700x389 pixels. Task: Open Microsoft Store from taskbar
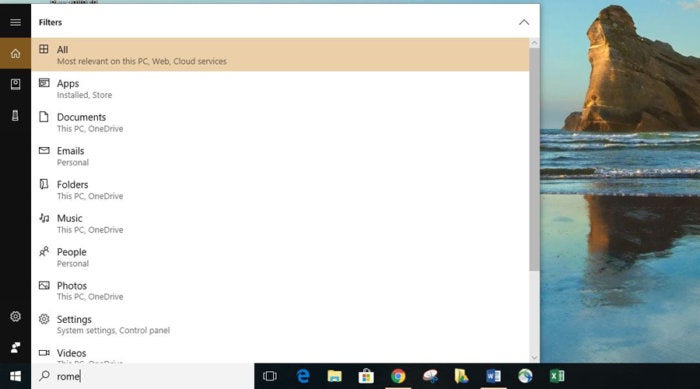[366, 376]
